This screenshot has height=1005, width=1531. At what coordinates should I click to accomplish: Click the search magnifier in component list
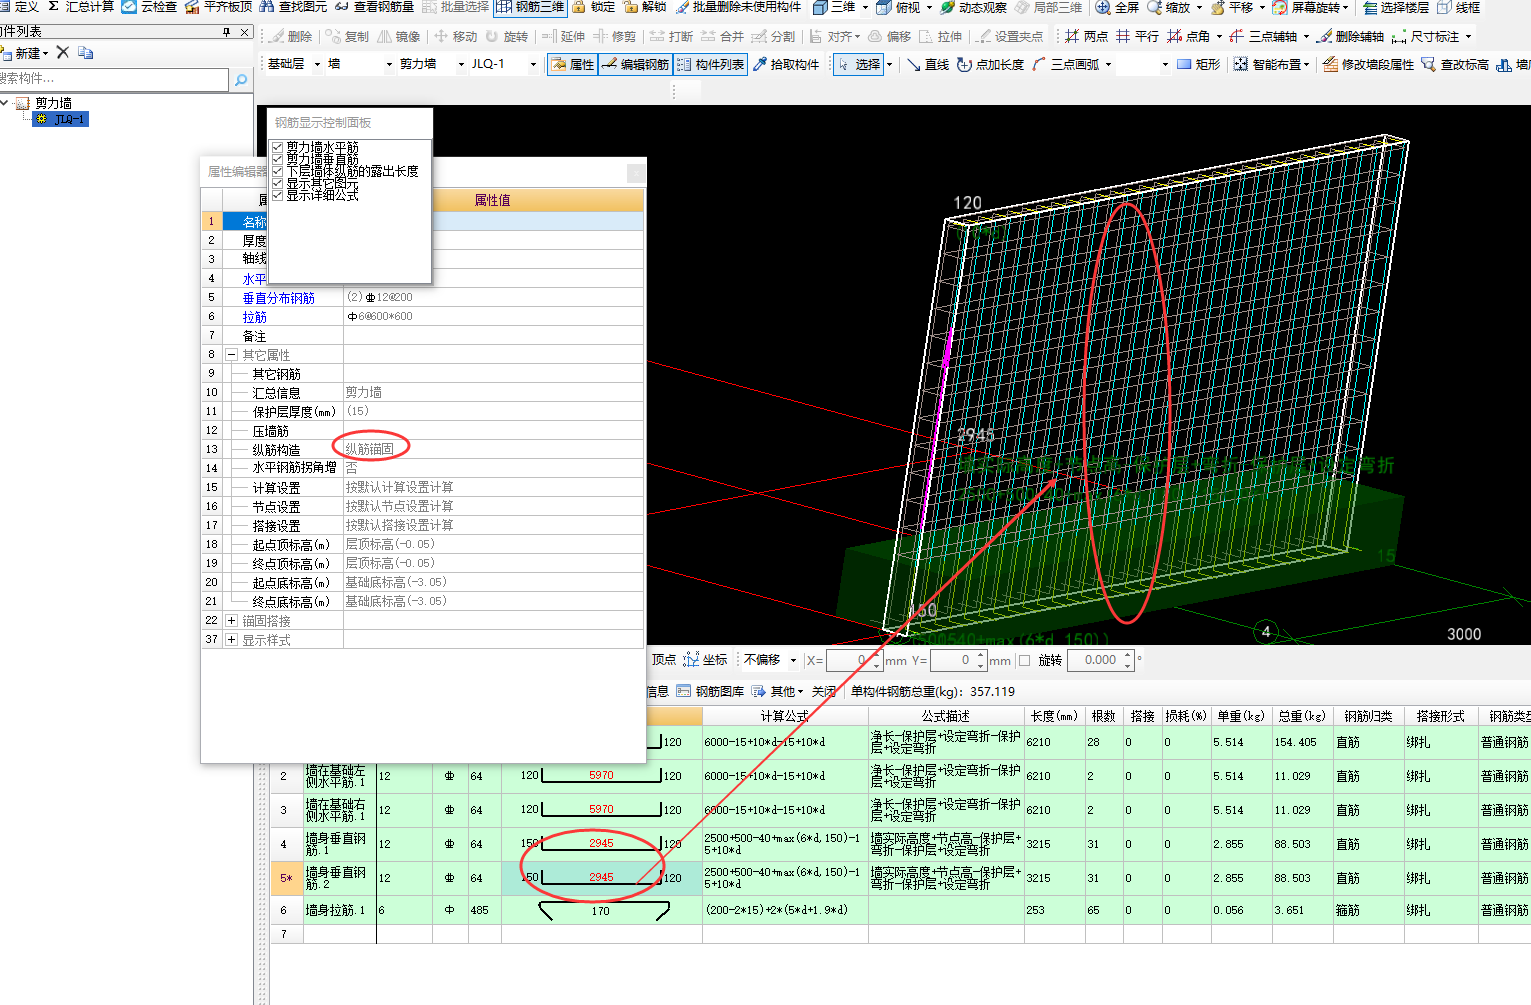click(241, 79)
